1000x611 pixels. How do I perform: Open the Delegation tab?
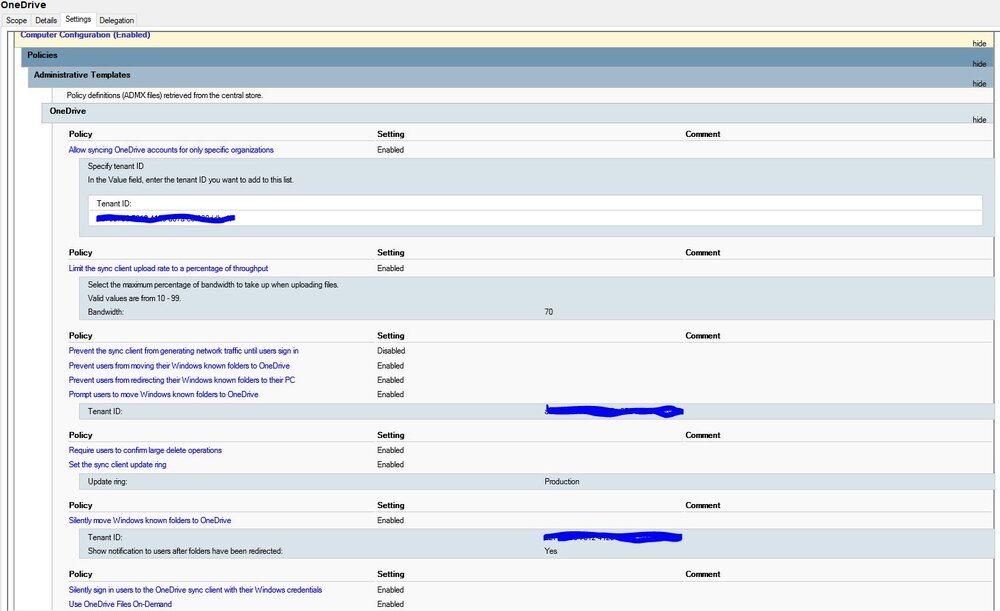pyautogui.click(x=116, y=20)
